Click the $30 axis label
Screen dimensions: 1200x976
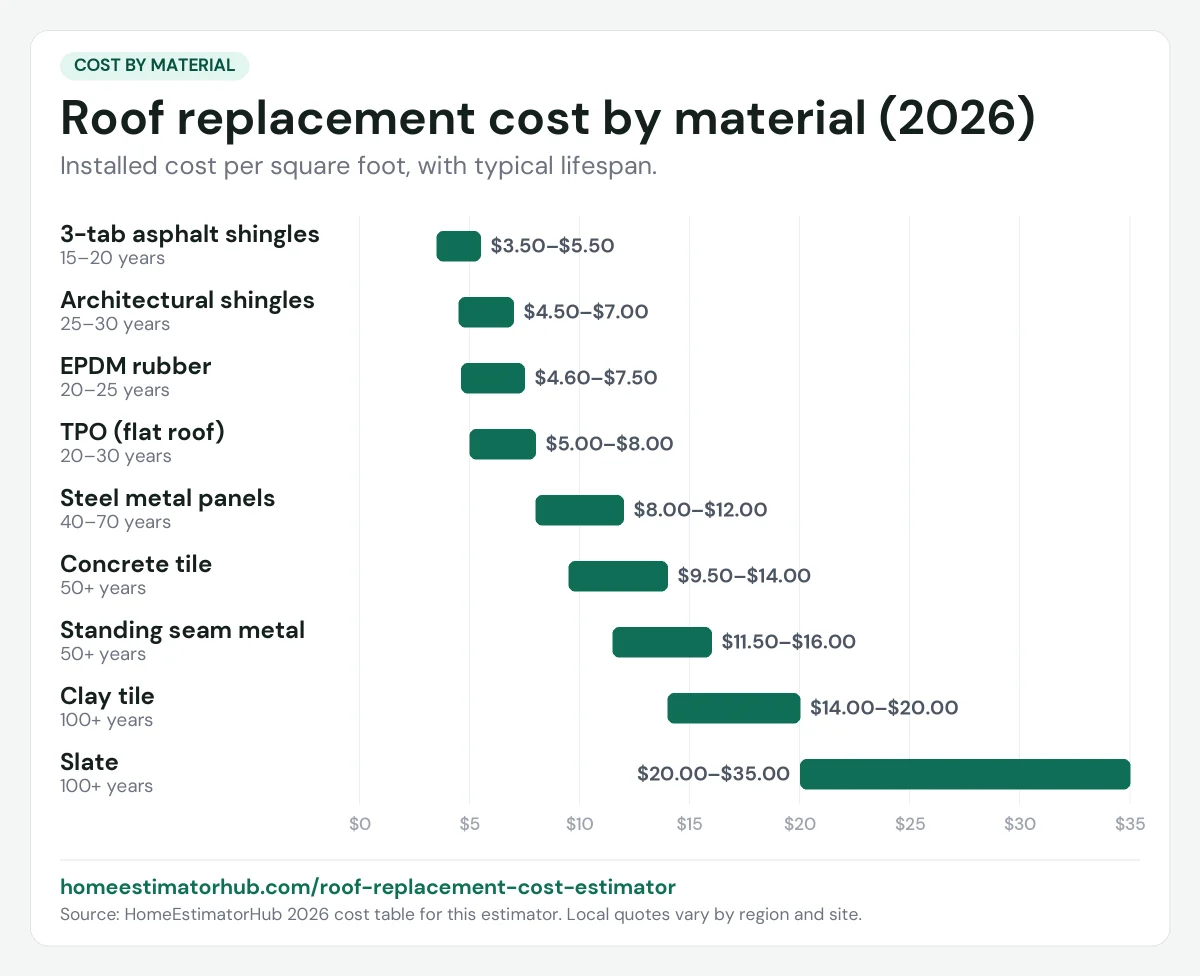(x=1020, y=824)
